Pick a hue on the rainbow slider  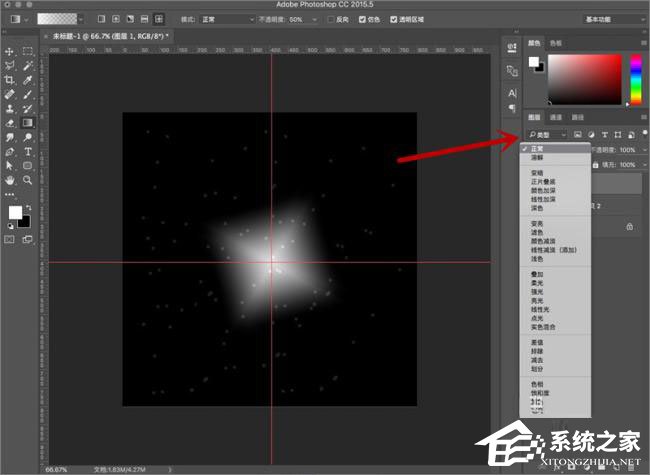(636, 79)
